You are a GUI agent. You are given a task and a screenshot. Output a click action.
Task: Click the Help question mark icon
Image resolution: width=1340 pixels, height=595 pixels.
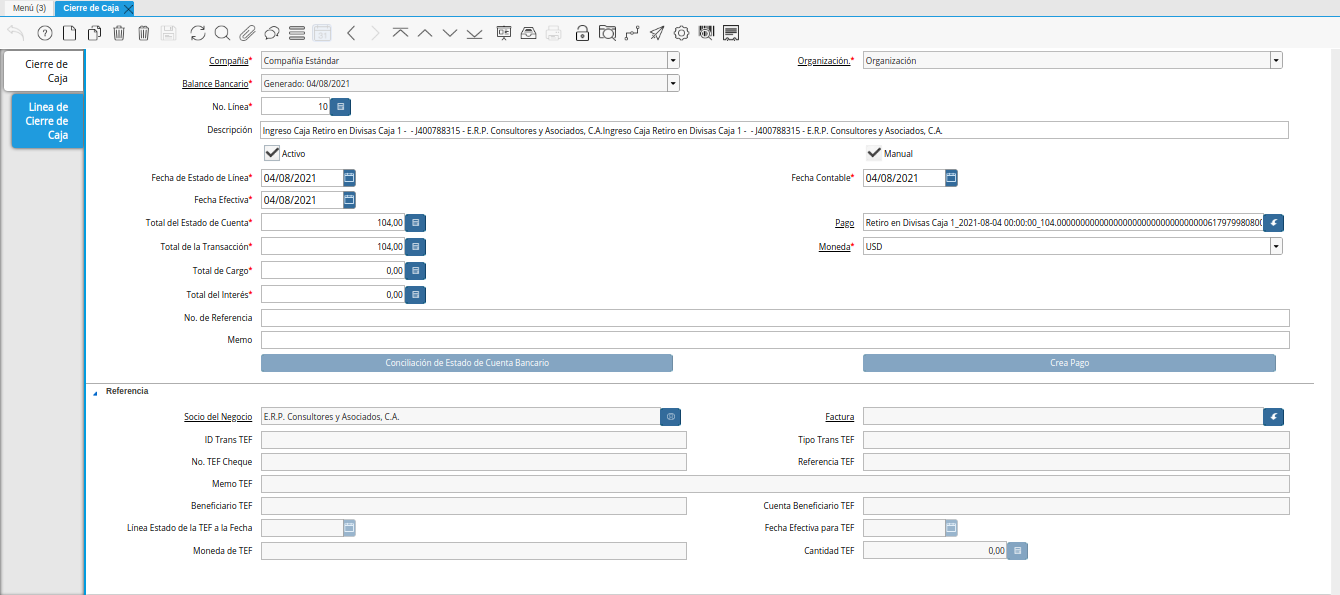click(44, 33)
